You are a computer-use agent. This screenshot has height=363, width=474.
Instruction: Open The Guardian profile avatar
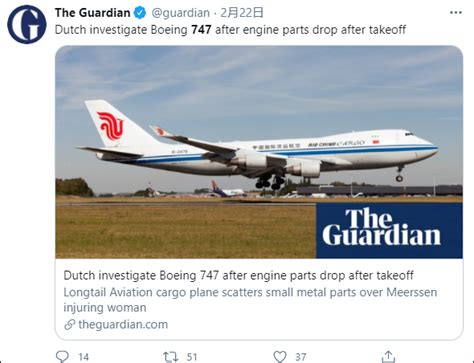click(x=27, y=25)
